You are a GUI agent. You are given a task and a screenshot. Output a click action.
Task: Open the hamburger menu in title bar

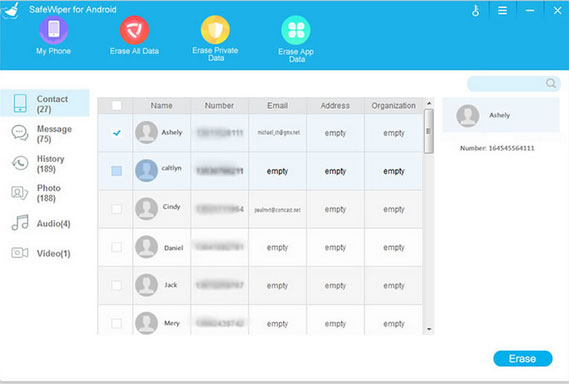pyautogui.click(x=503, y=11)
